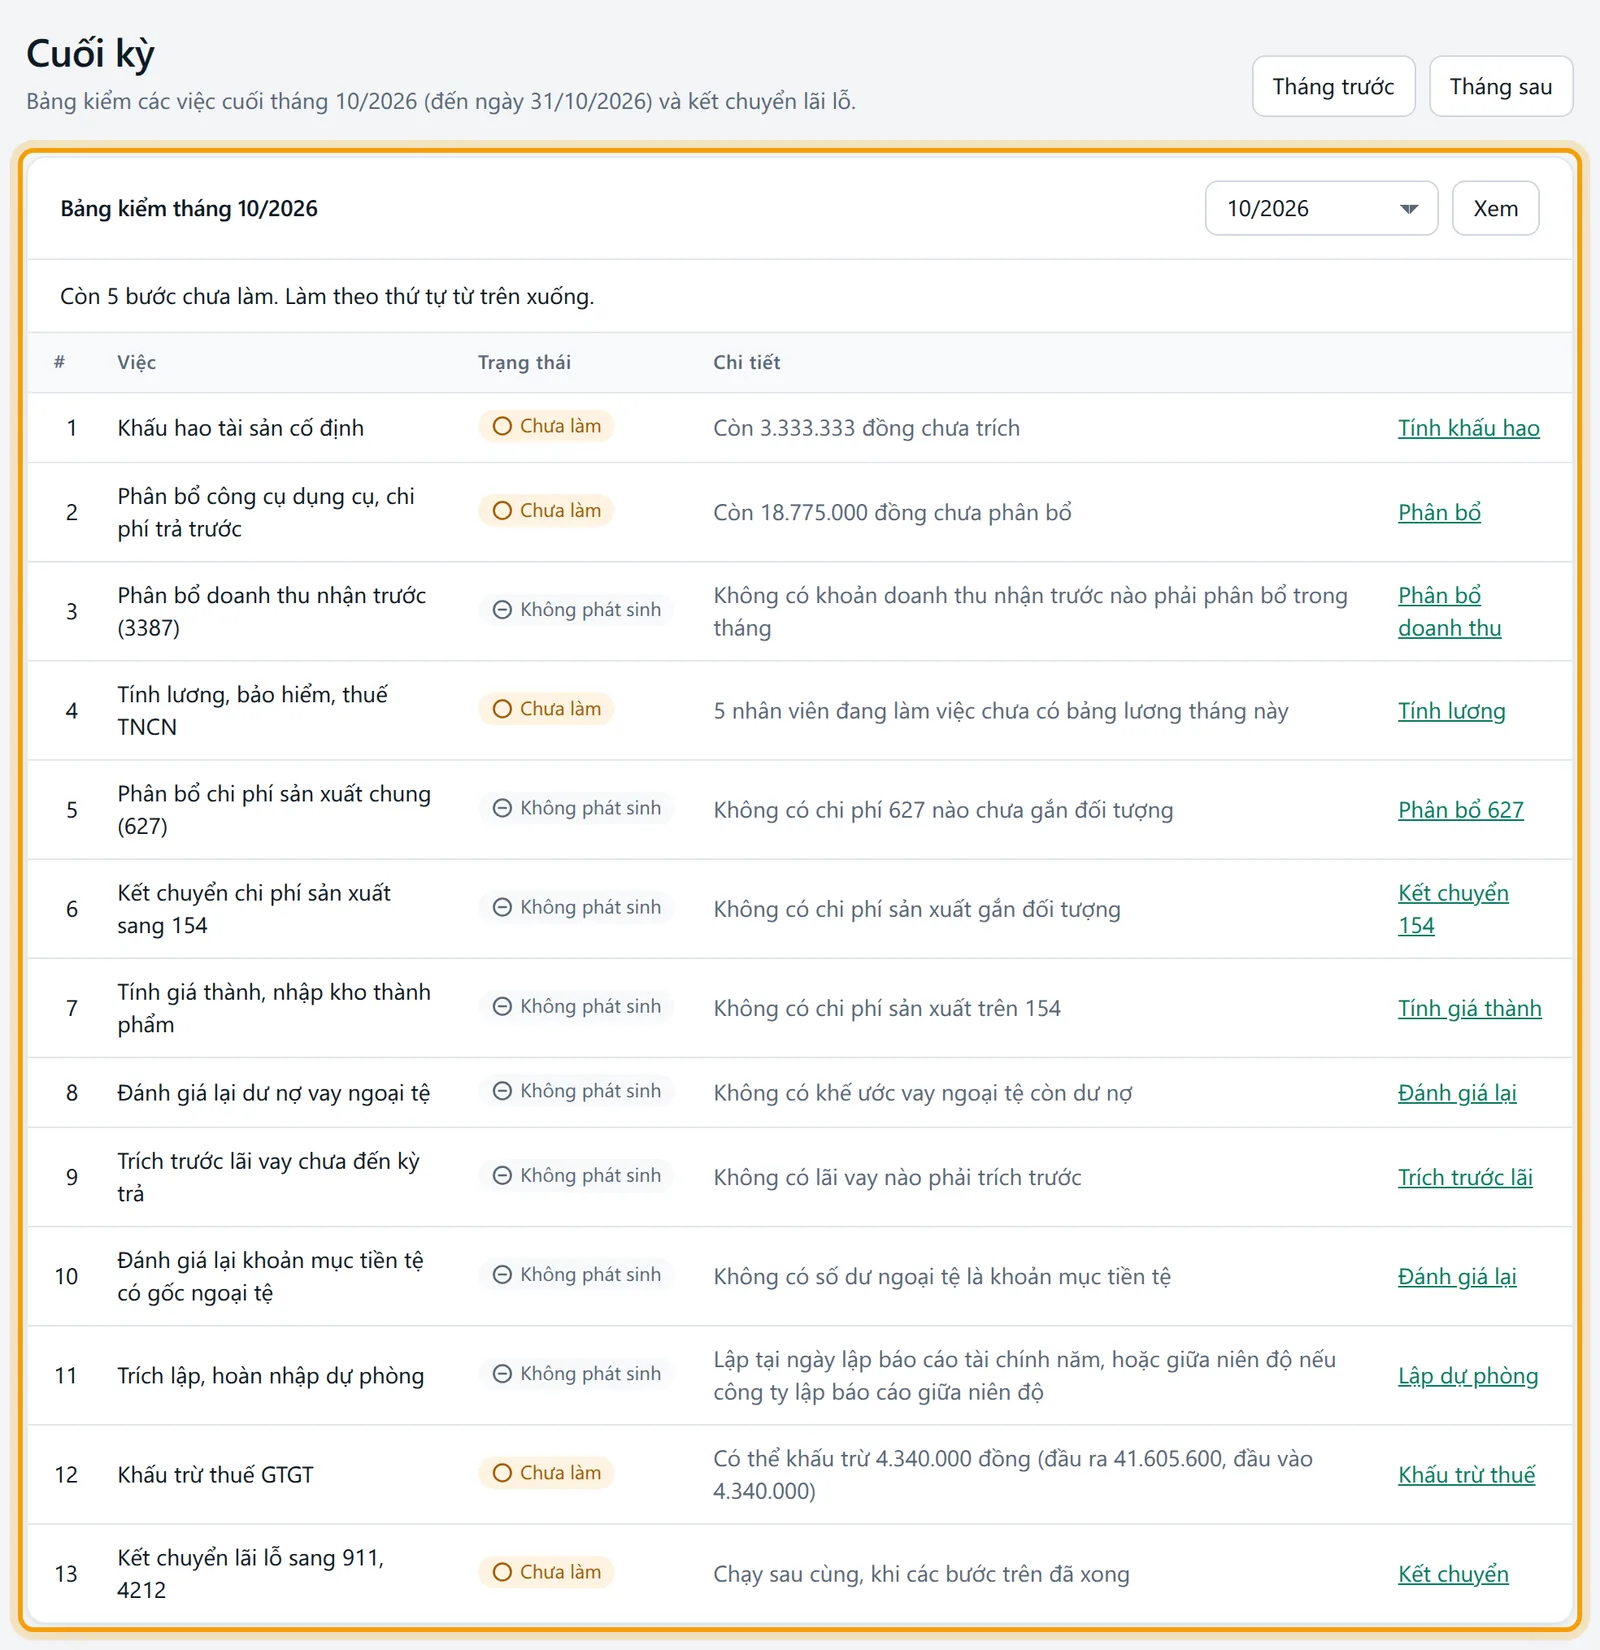
Task: Click the Trạng thái column header
Action: [524, 362]
